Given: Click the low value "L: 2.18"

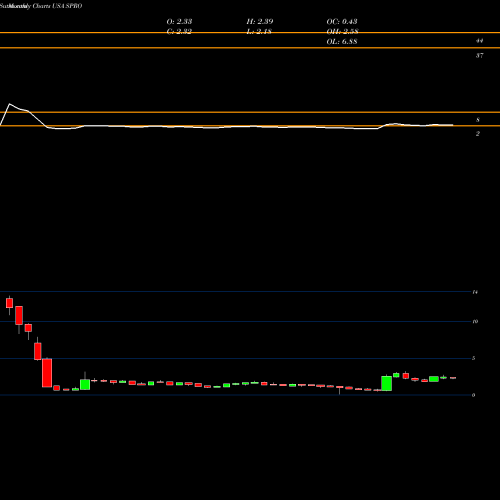Looking at the screenshot, I should coord(260,31).
